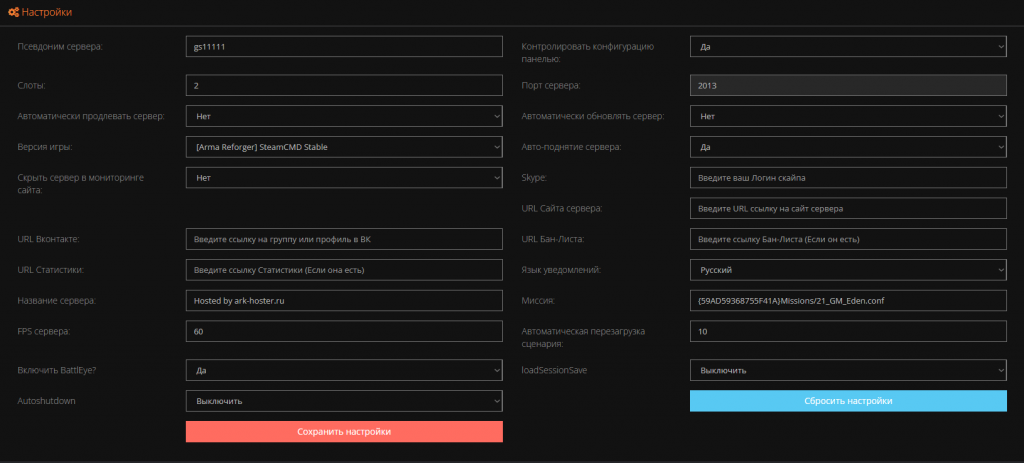Screen dimensions: 1024x463
Task: Click the Skype login input field
Action: point(848,178)
